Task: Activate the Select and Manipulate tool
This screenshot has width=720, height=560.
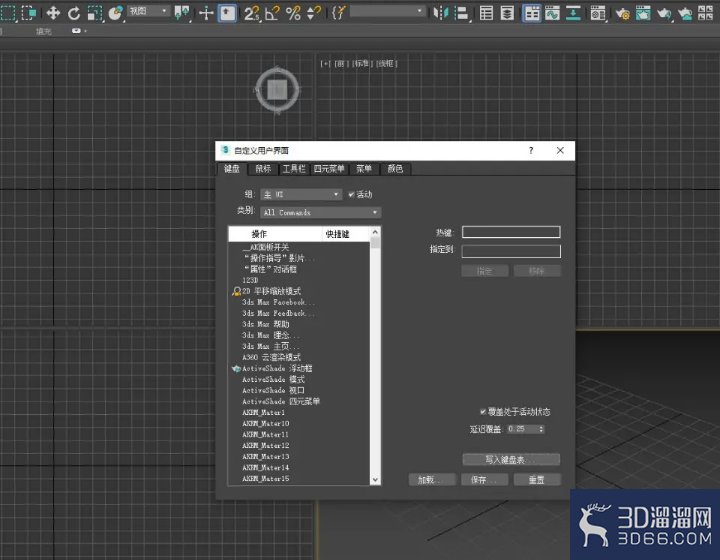Action: pos(206,13)
